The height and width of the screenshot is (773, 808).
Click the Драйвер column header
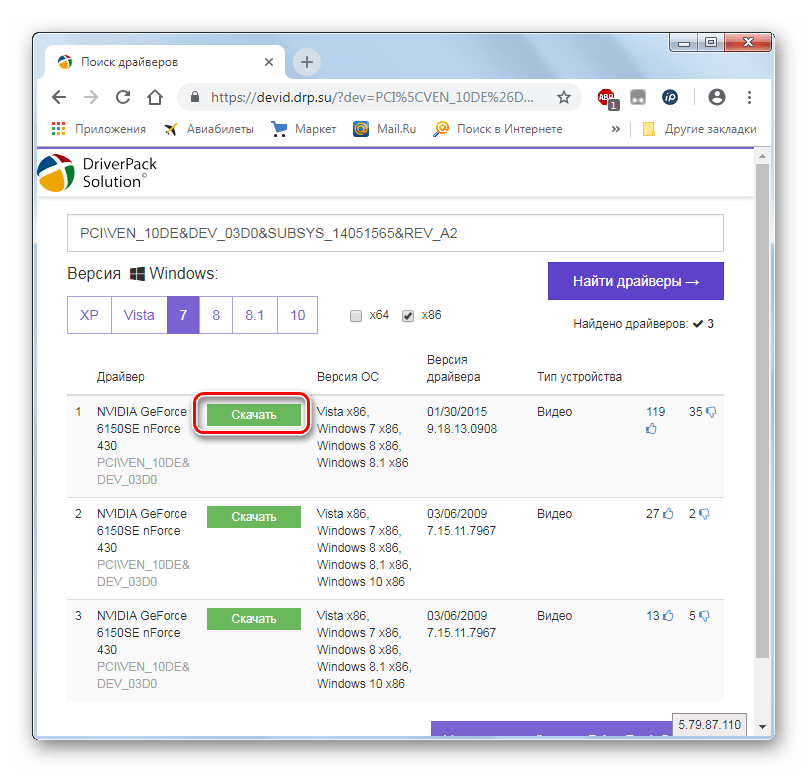[121, 377]
